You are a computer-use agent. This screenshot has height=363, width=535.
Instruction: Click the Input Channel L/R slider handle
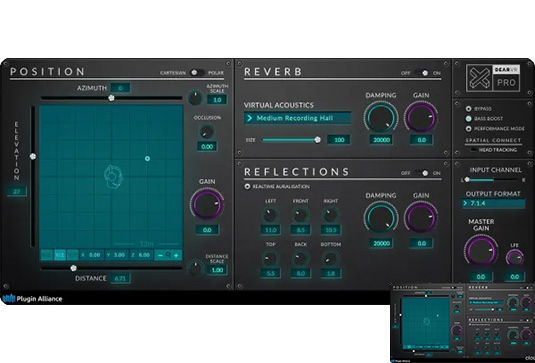click(467, 179)
